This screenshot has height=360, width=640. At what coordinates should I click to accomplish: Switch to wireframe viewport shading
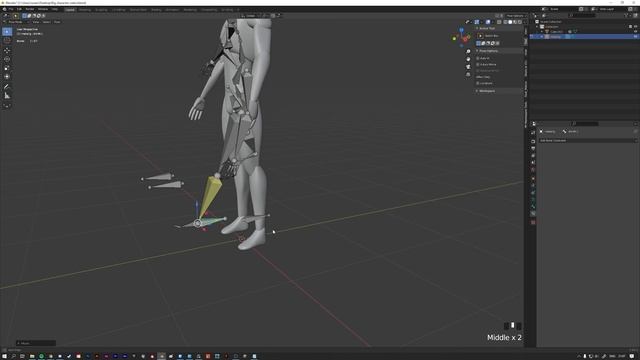(x=505, y=22)
